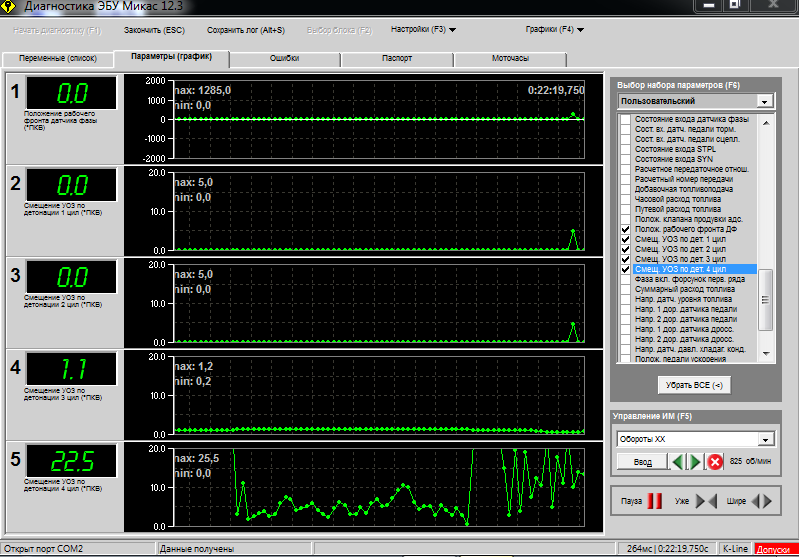Viewport: 799px width, 557px height.
Task: Click the Убрать ВСЕ button
Action: (695, 384)
